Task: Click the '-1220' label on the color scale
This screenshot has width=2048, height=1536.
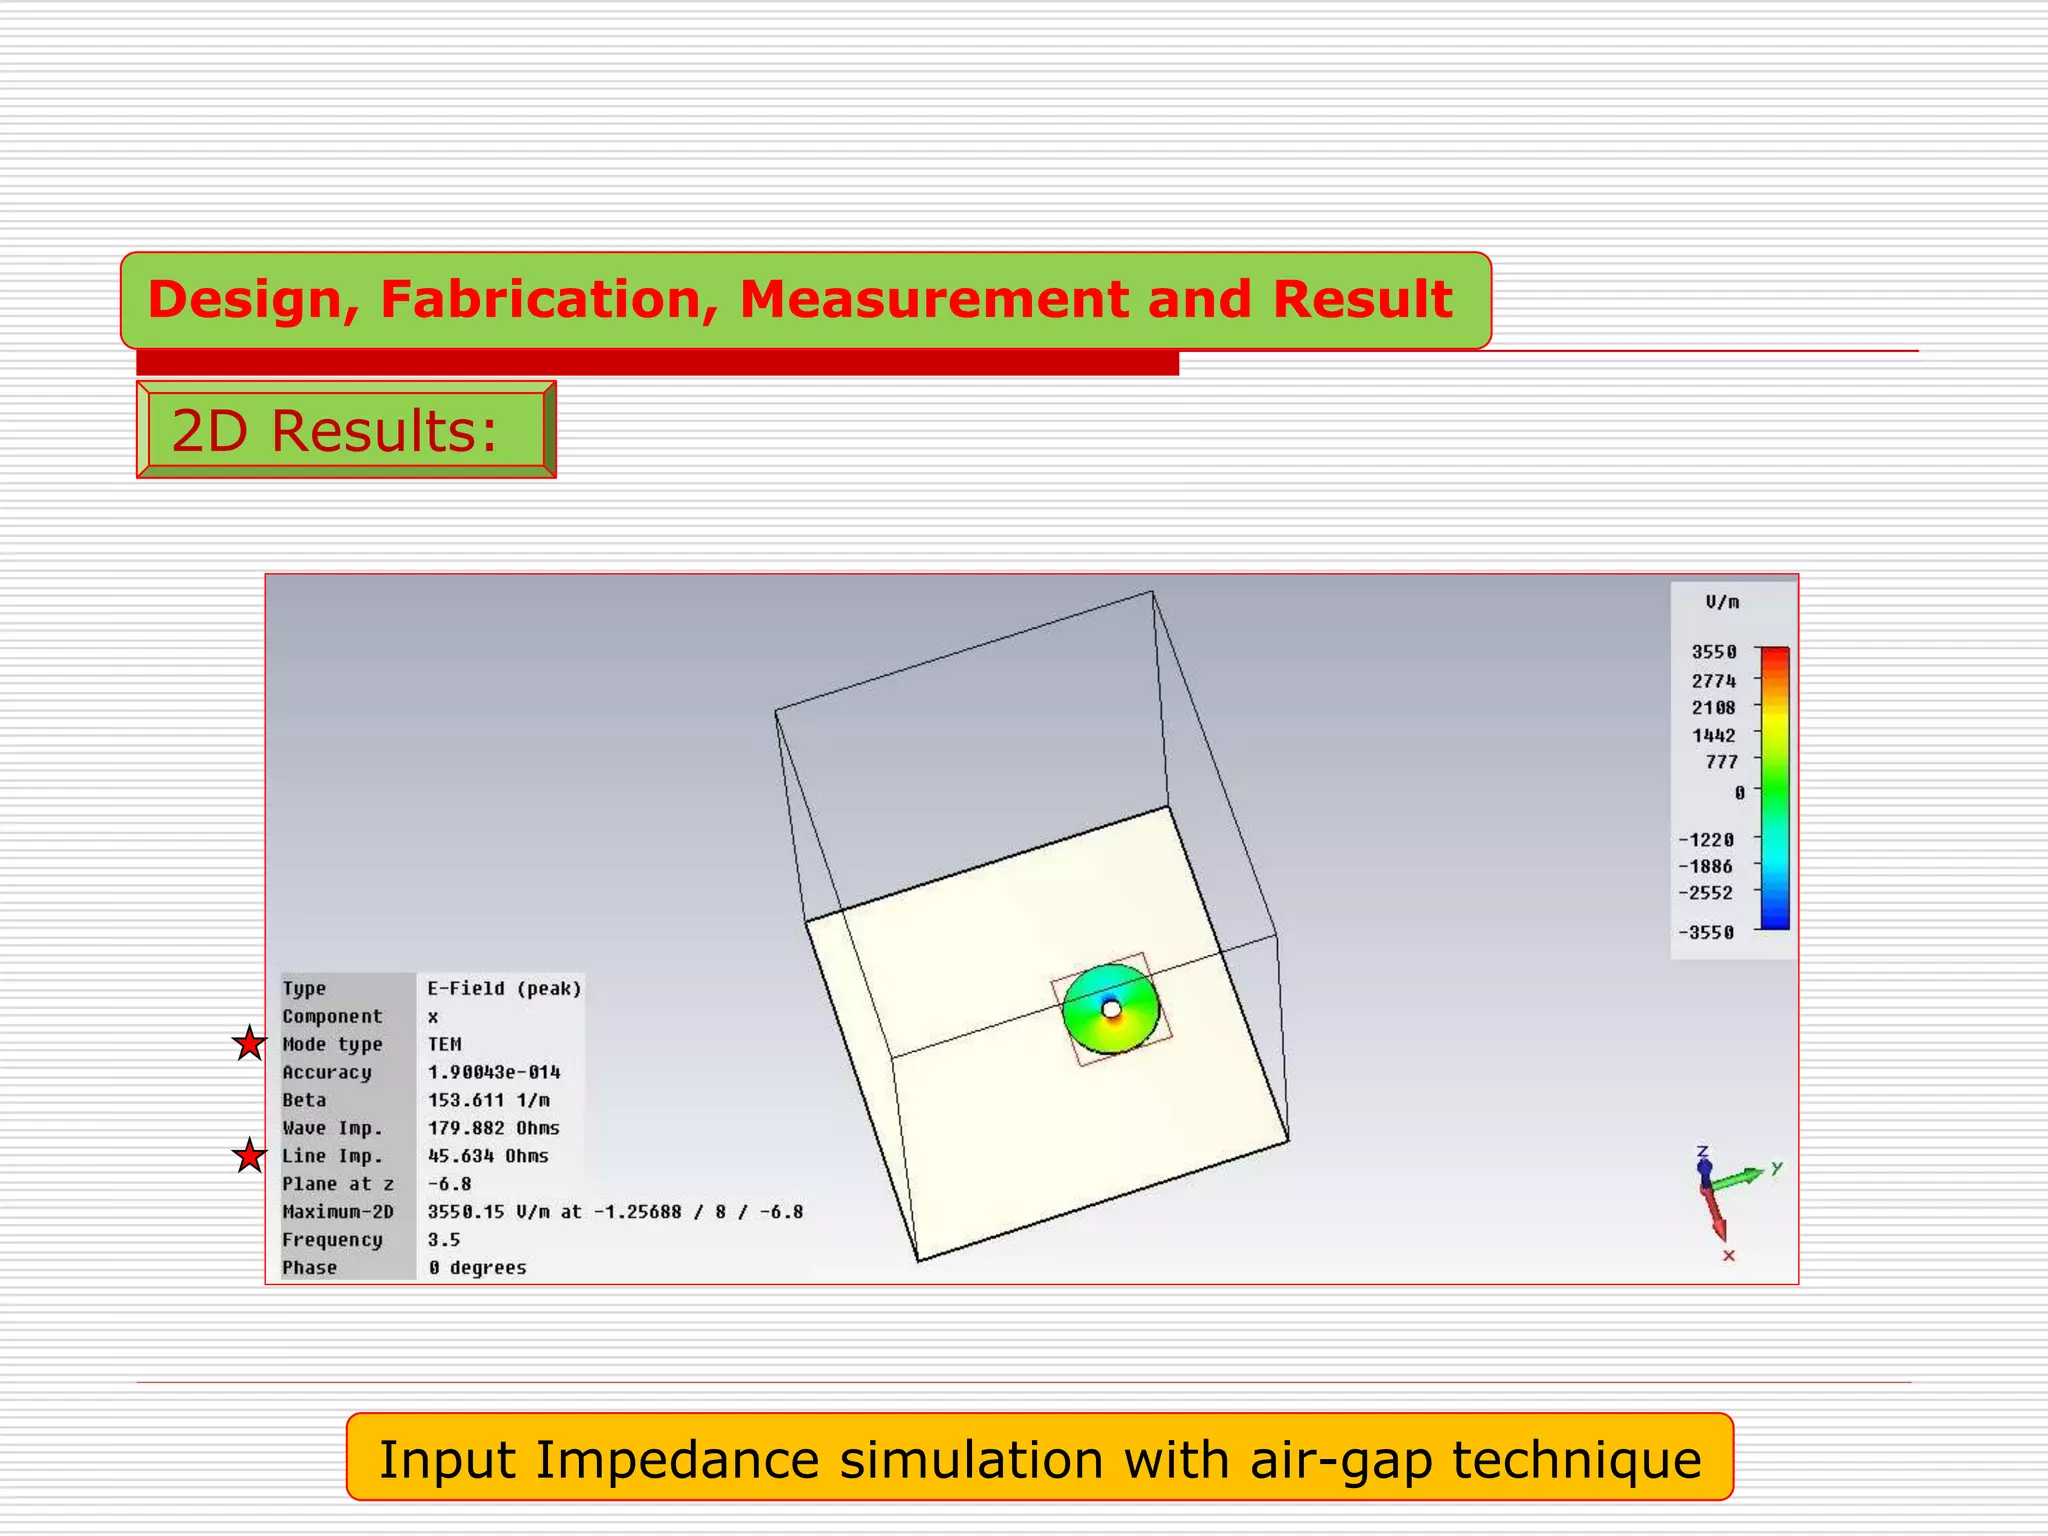Action: [1706, 840]
